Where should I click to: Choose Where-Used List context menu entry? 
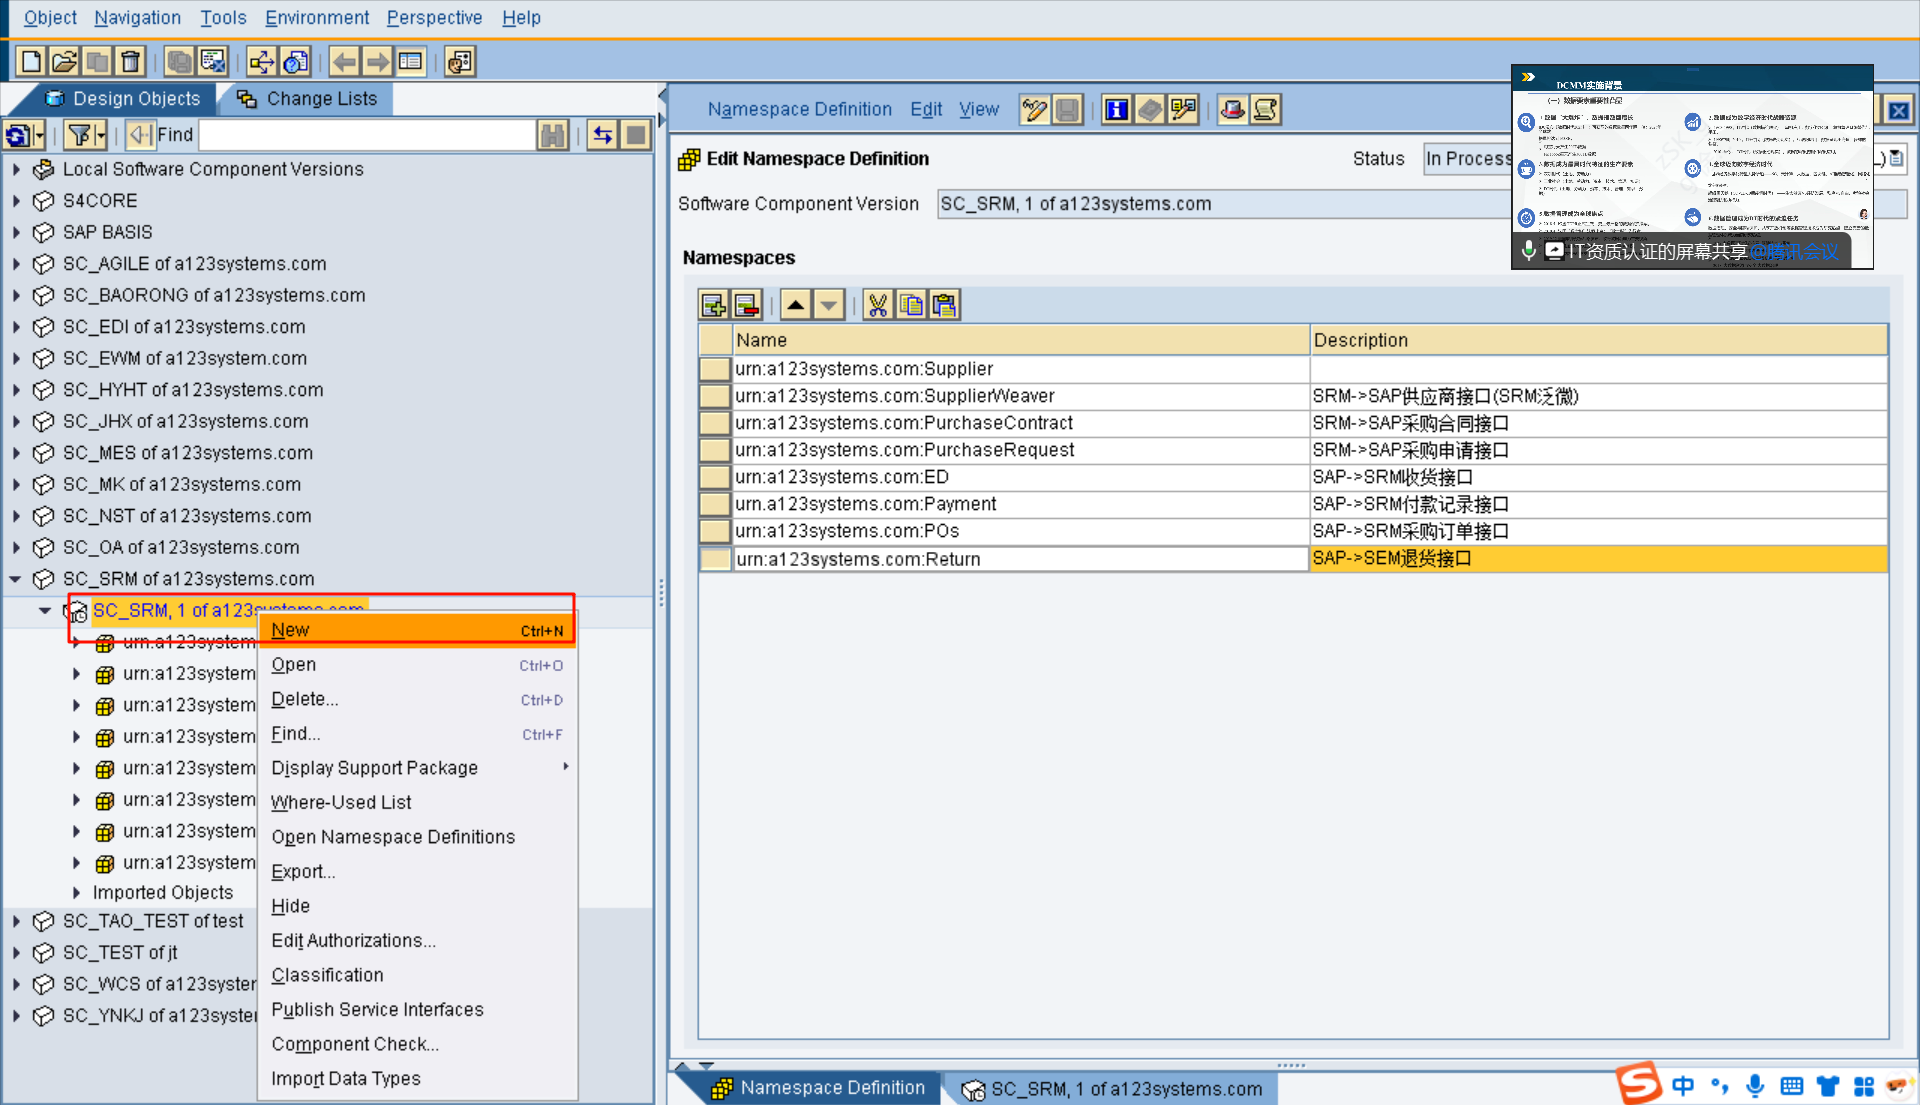click(x=417, y=802)
